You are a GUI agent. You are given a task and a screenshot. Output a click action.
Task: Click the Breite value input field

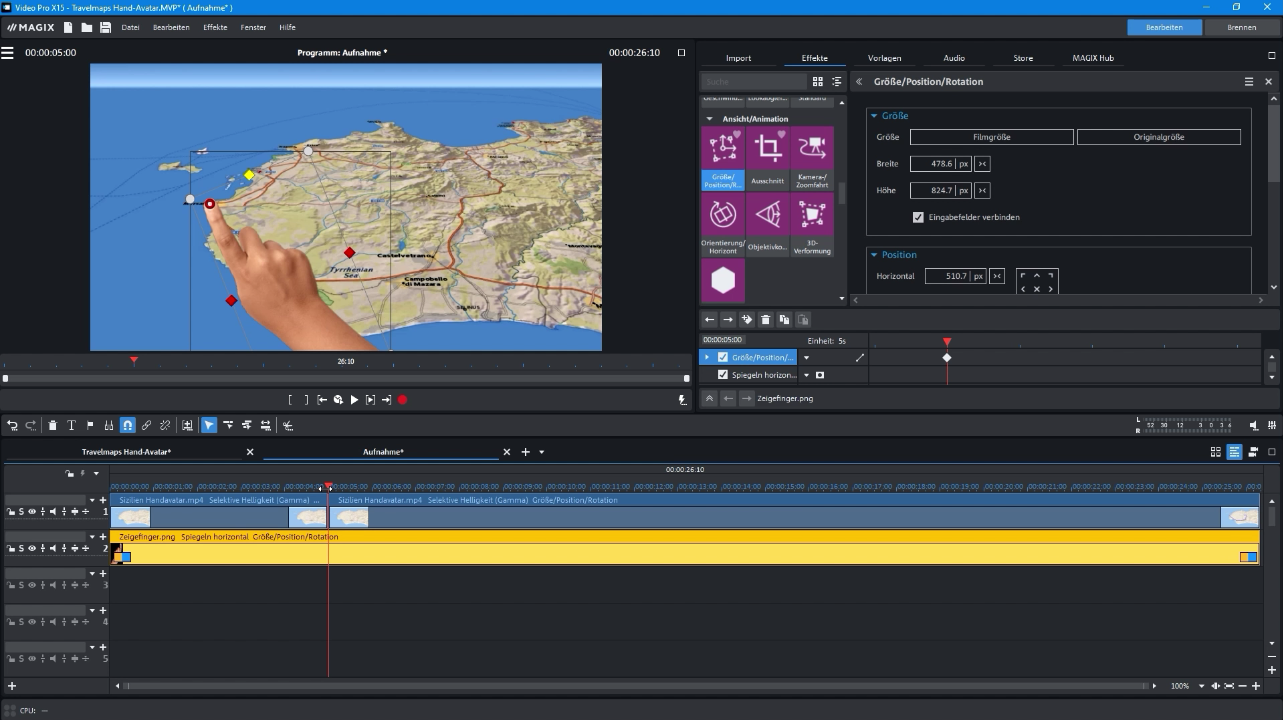(941, 163)
